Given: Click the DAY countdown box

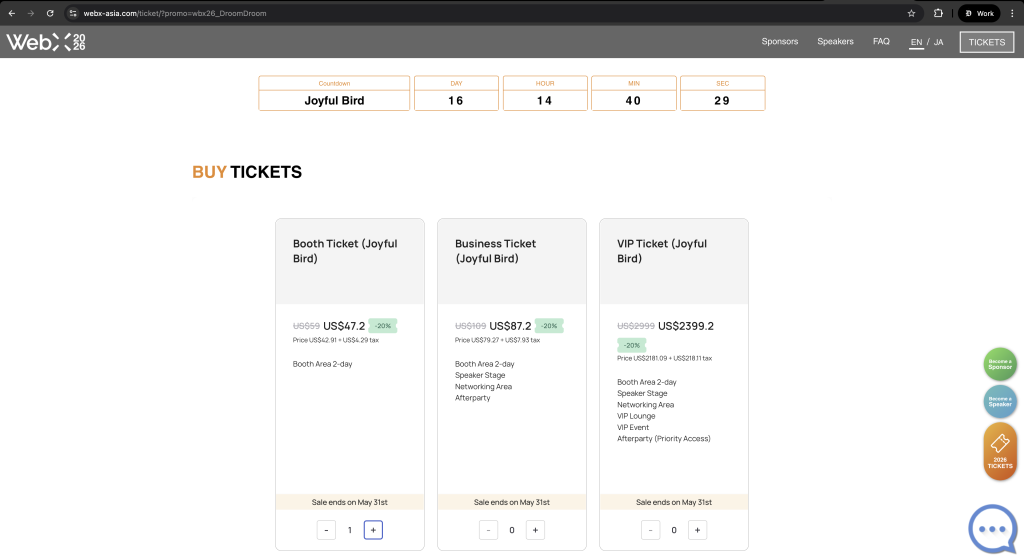Looking at the screenshot, I should pos(456,93).
